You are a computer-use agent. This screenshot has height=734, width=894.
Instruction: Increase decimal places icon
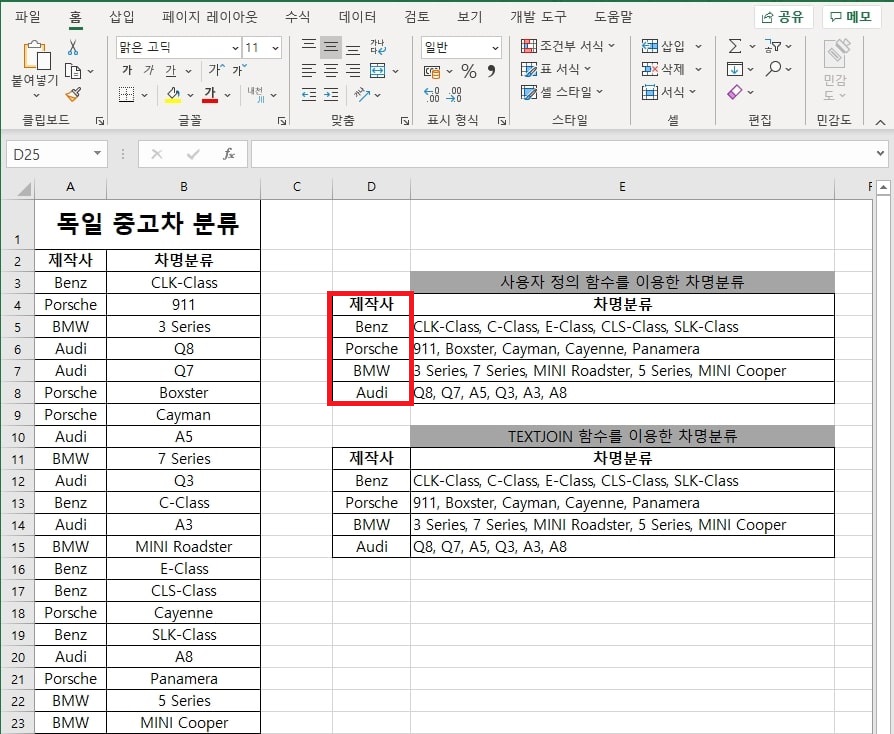click(432, 95)
